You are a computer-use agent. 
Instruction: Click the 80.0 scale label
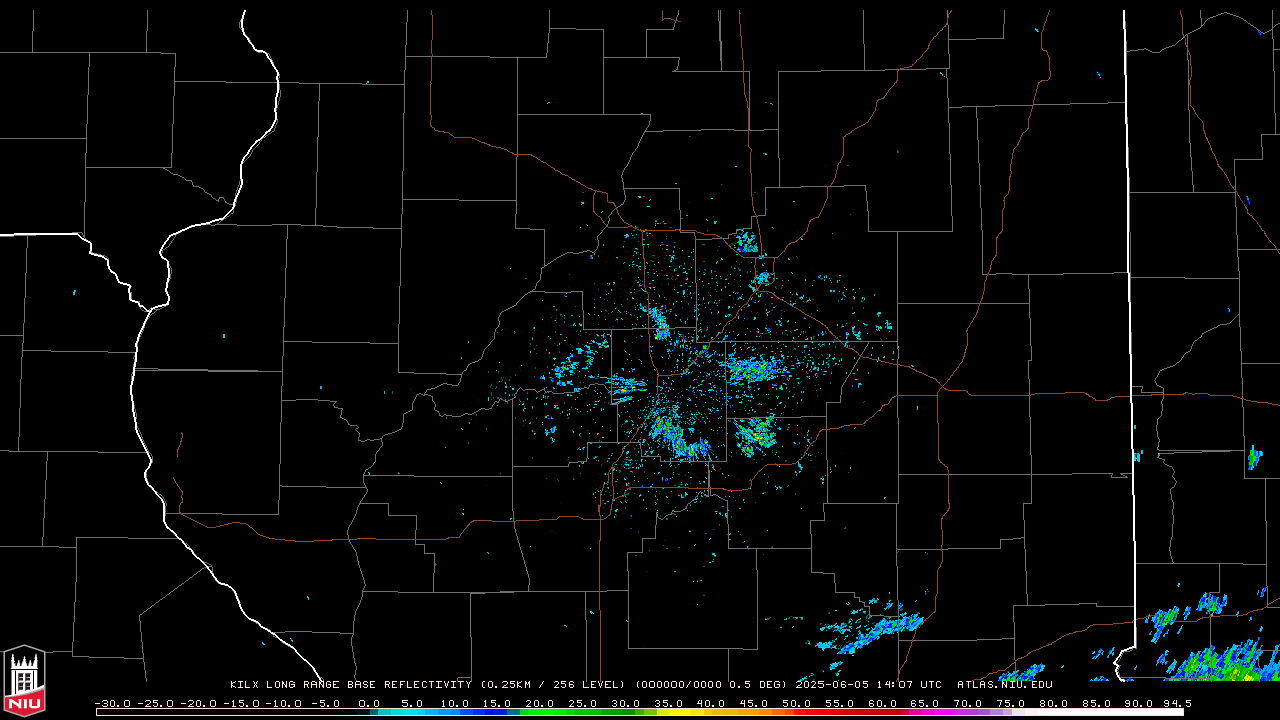[x=1054, y=704]
